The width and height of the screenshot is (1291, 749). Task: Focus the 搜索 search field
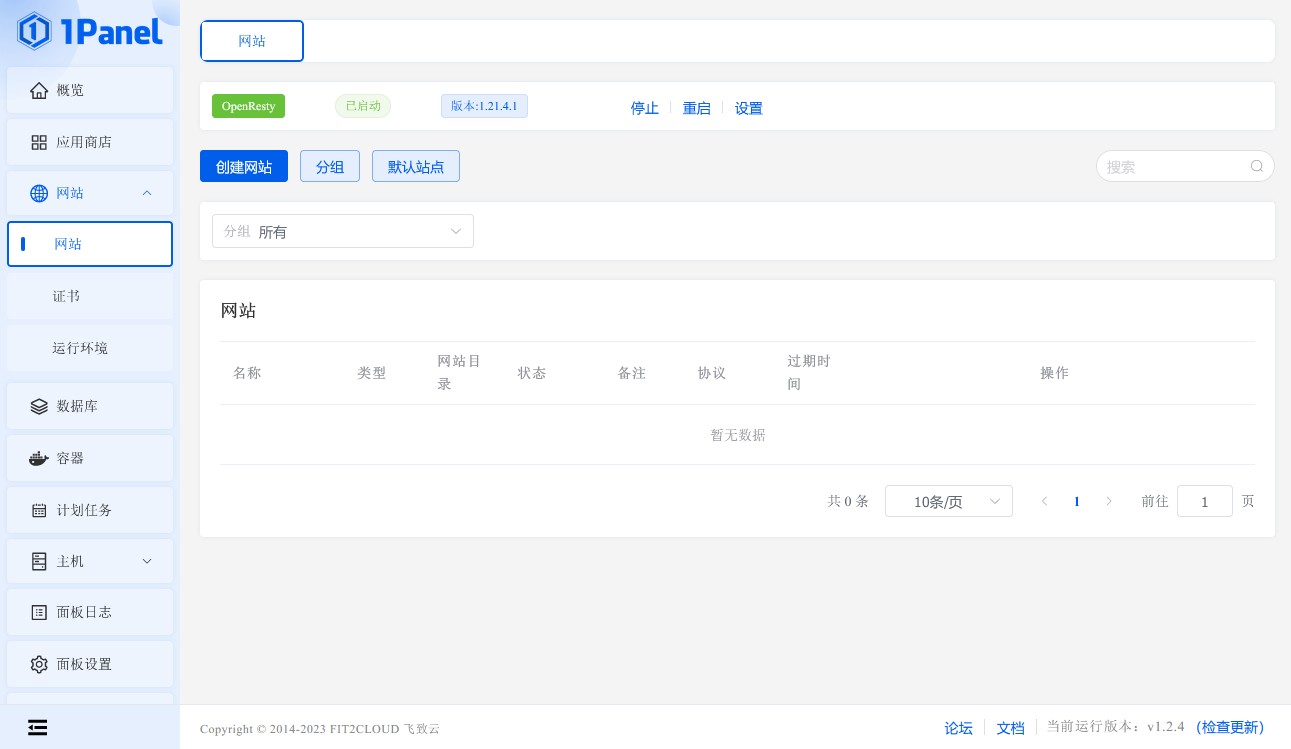point(1185,166)
